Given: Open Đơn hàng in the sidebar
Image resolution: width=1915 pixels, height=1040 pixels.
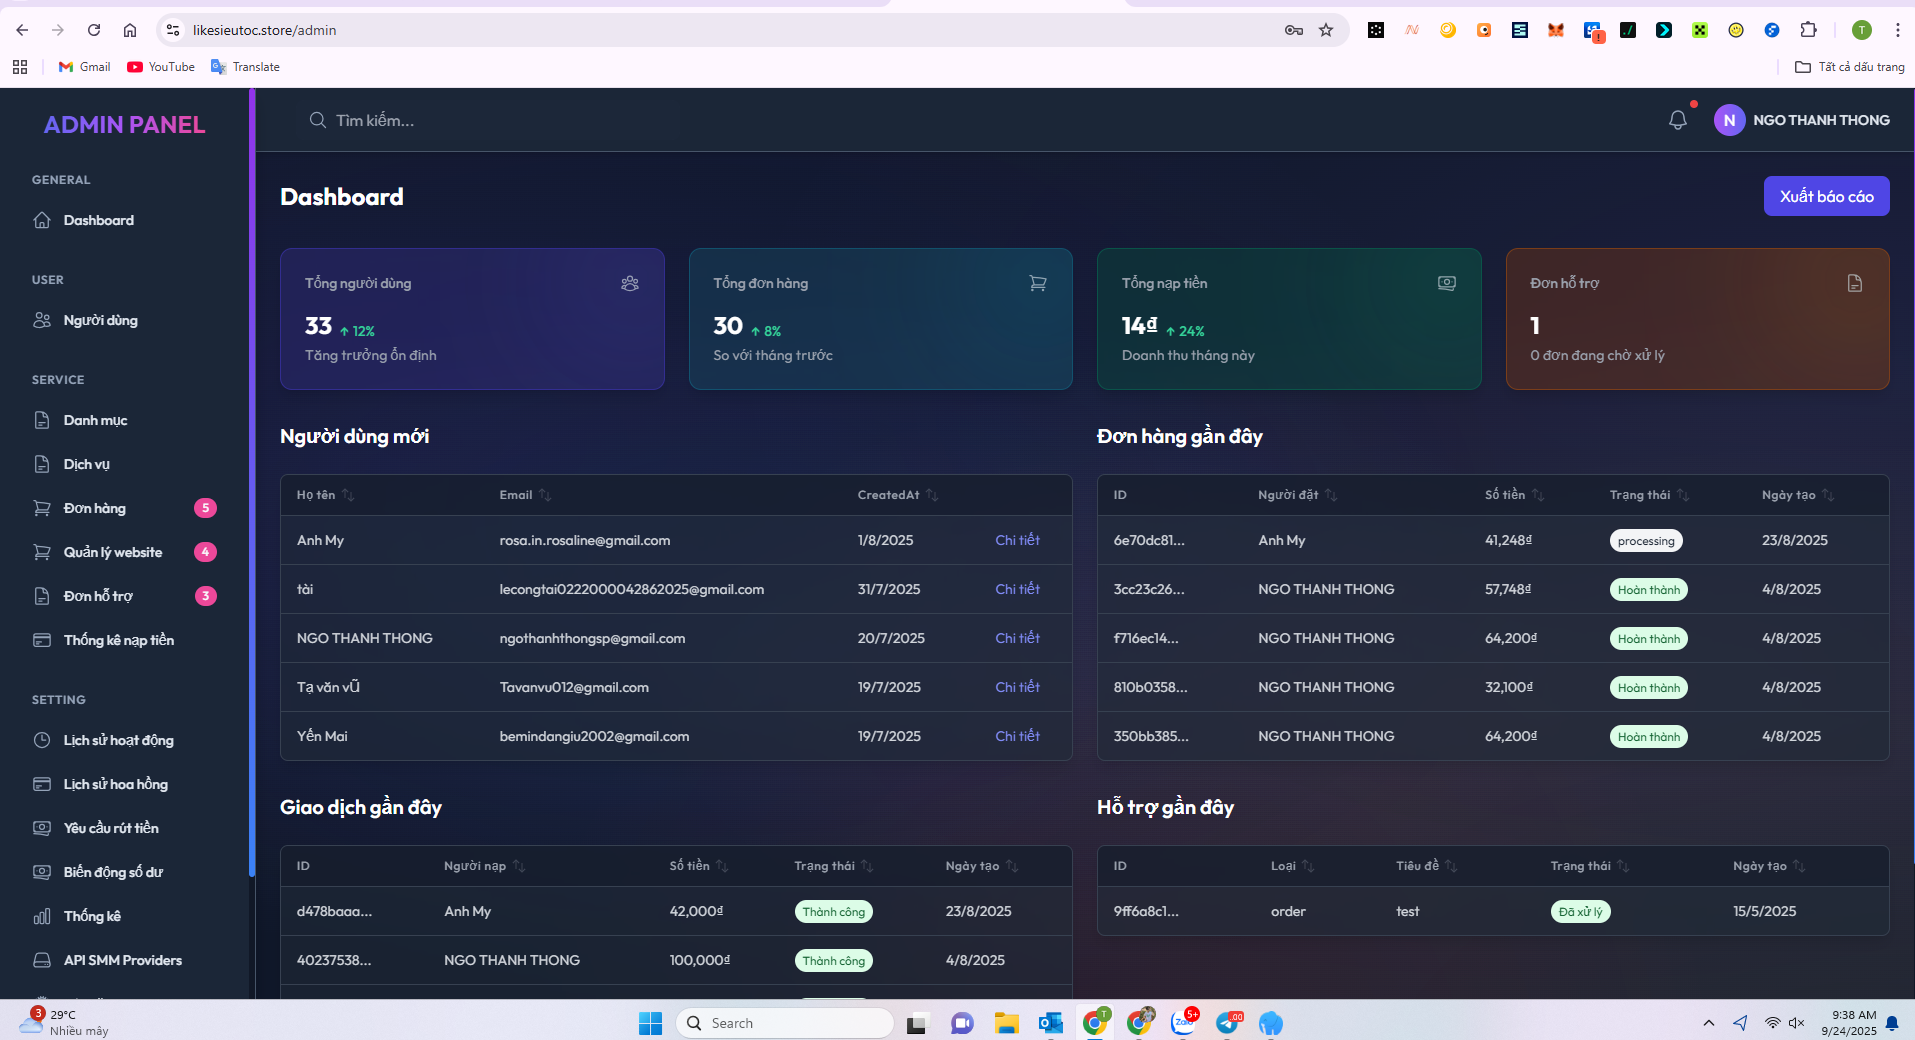Looking at the screenshot, I should (x=95, y=508).
